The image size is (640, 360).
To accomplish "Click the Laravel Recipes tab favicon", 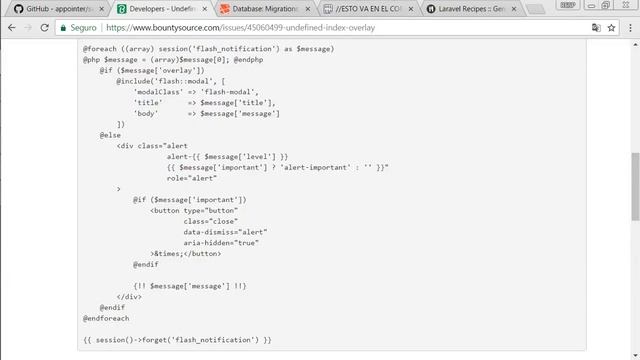I will pos(431,9).
